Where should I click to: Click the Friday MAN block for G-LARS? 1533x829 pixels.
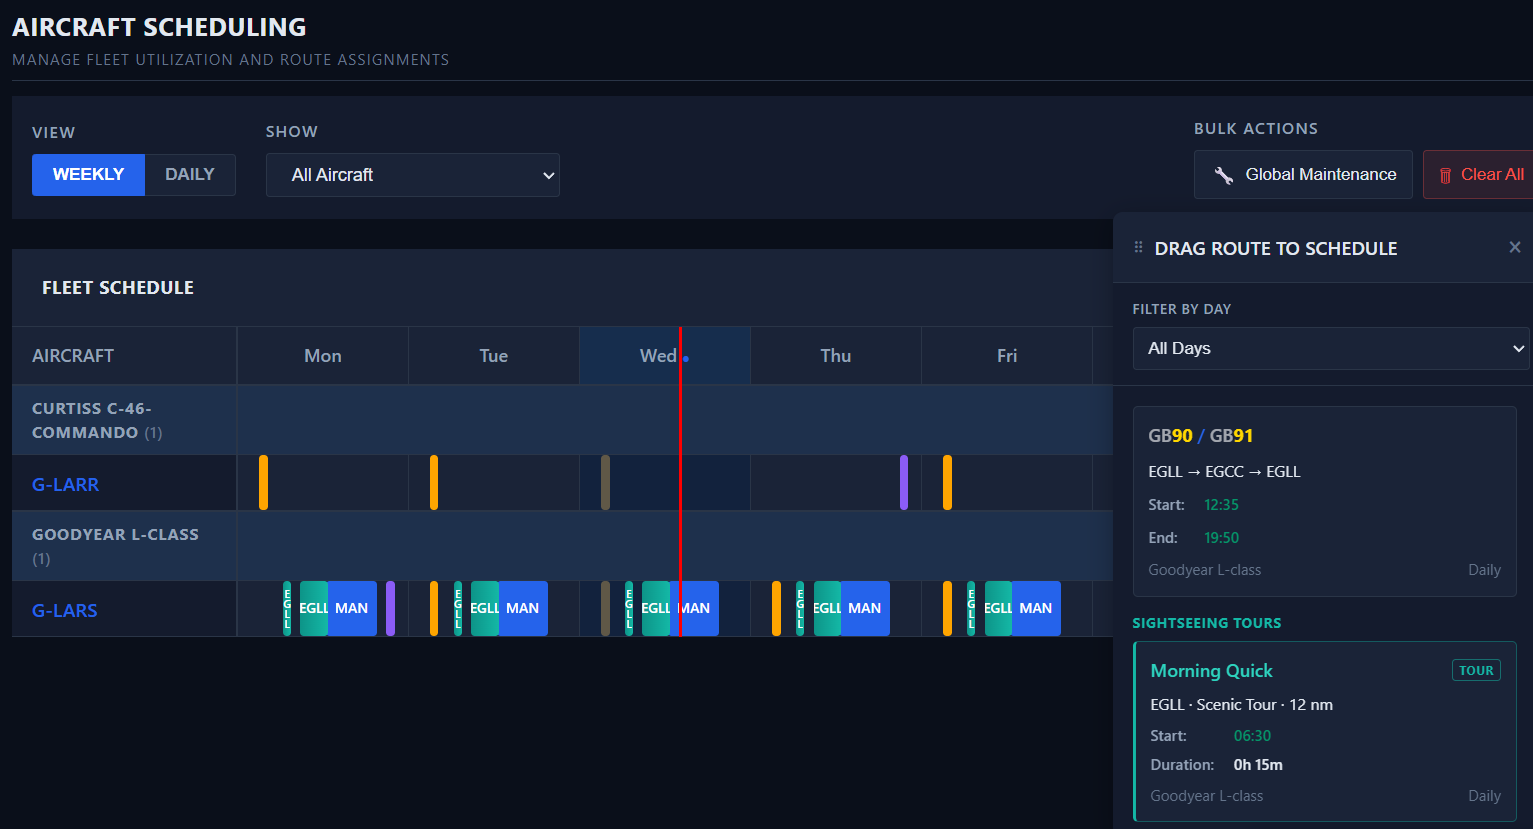[x=1036, y=608]
